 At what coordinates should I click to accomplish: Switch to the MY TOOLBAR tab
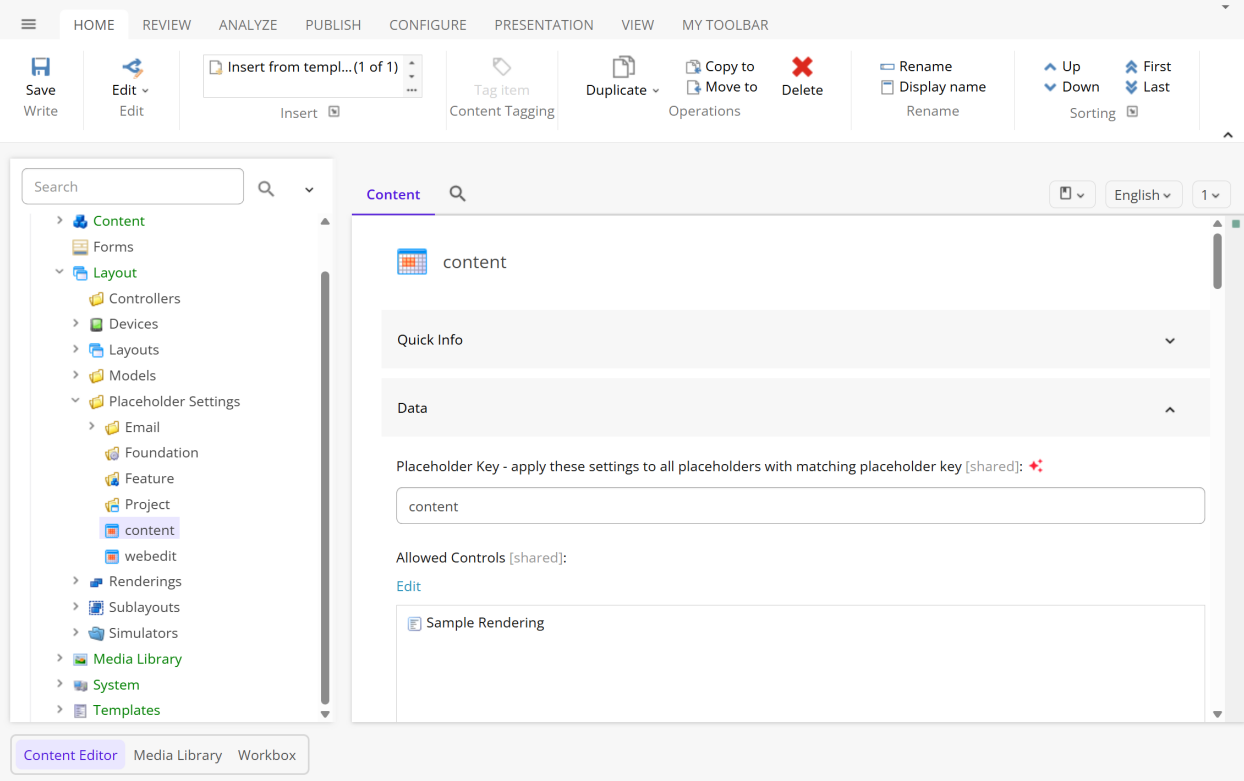[x=726, y=24]
